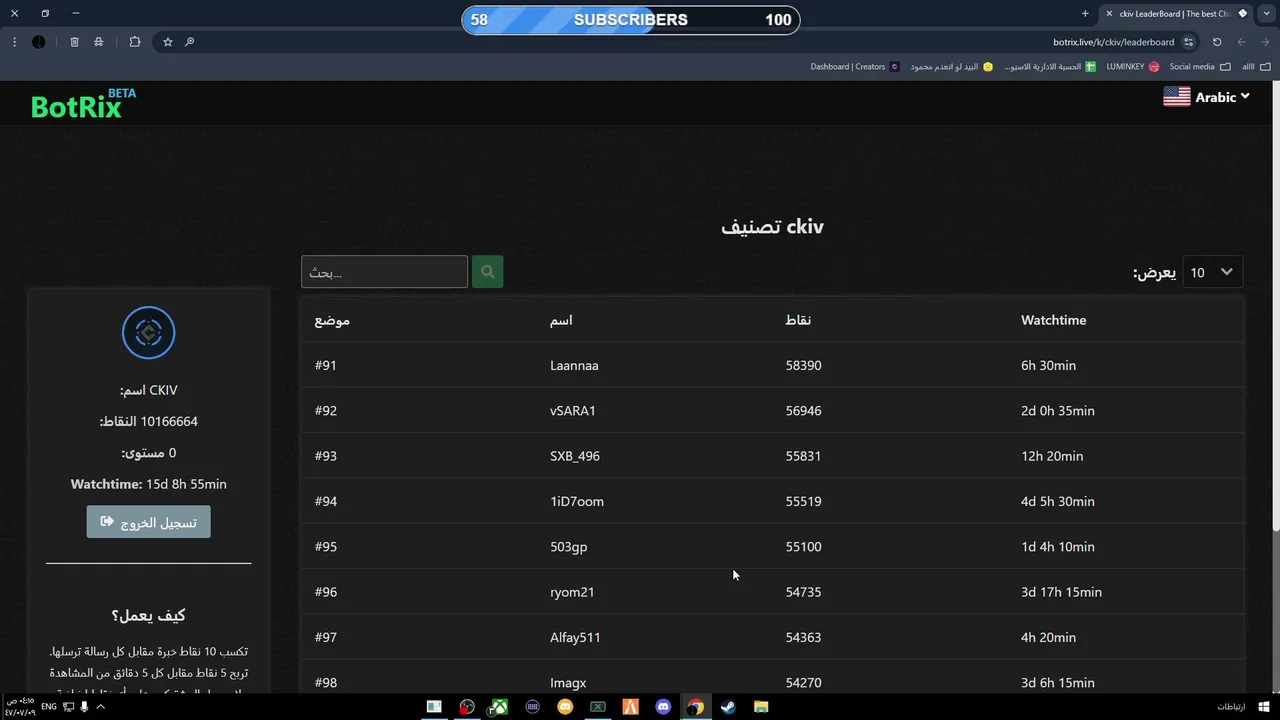Click the نقاط points column header
The width and height of the screenshot is (1280, 720).
tap(798, 320)
